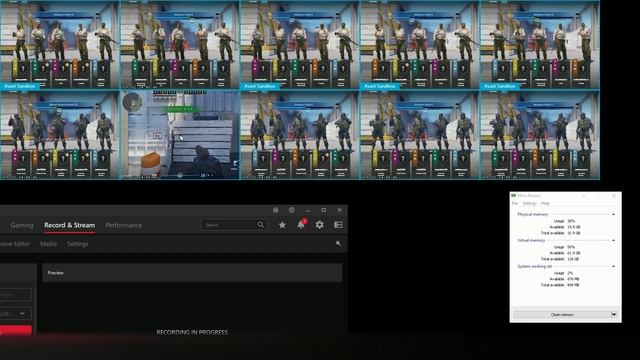
Task: Open Help menu in Mem Reduct
Action: coord(545,203)
